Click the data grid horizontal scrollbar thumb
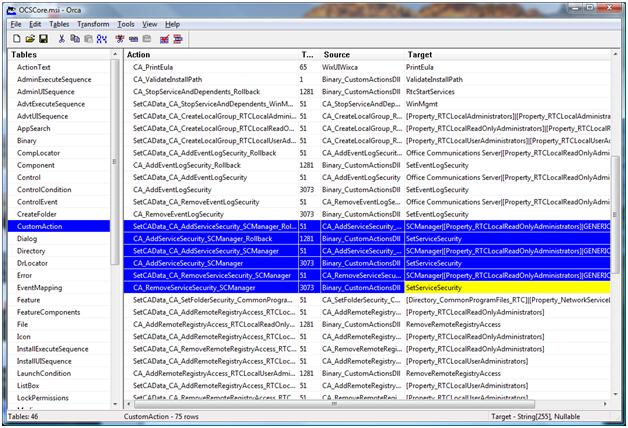 tap(333, 404)
